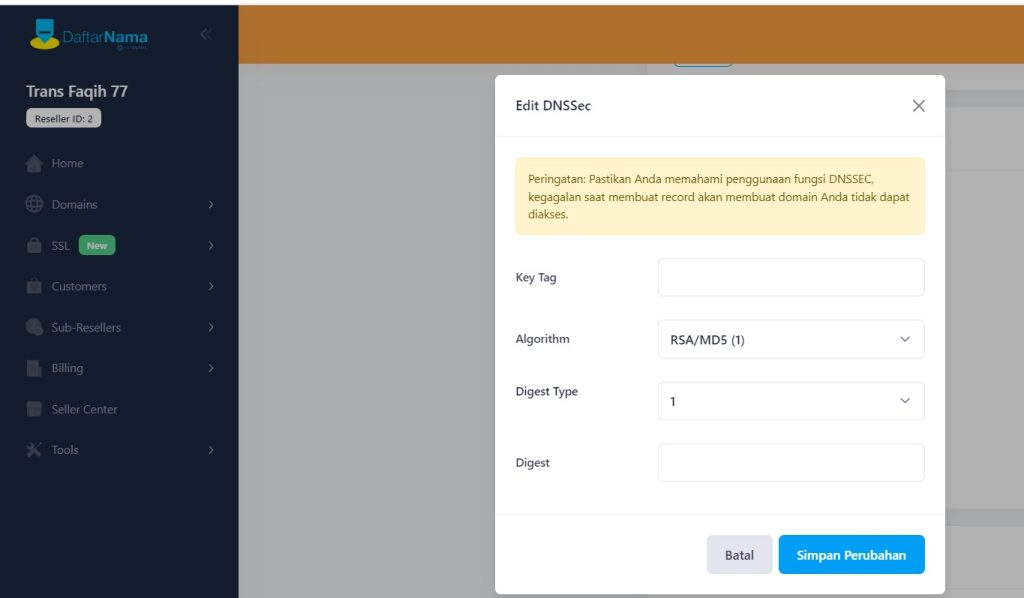
Task: Open the Algorithm dropdown showing RSA/MD5 (1)
Action: (x=791, y=339)
